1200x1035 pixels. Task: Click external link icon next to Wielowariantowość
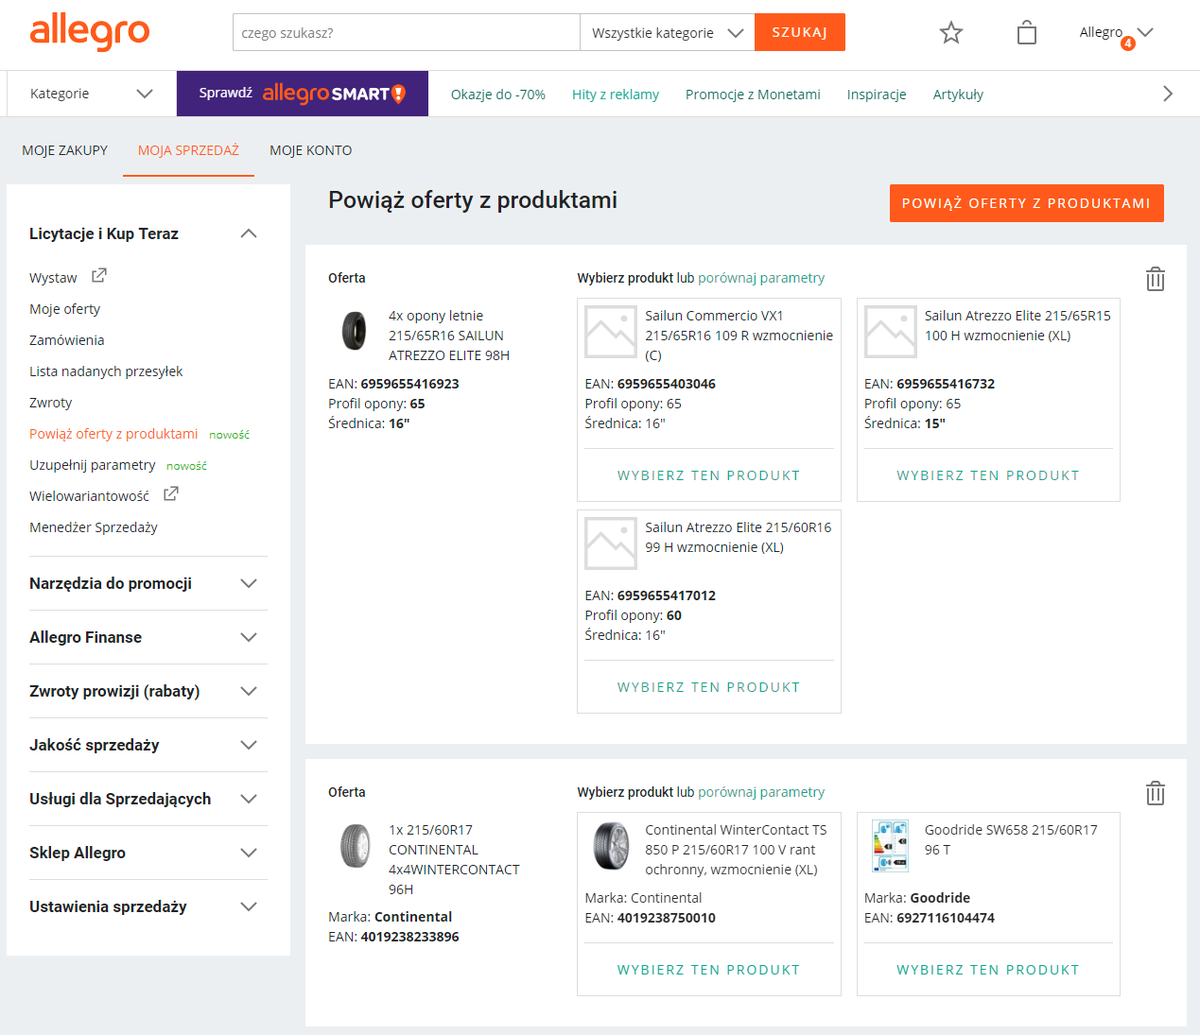171,494
